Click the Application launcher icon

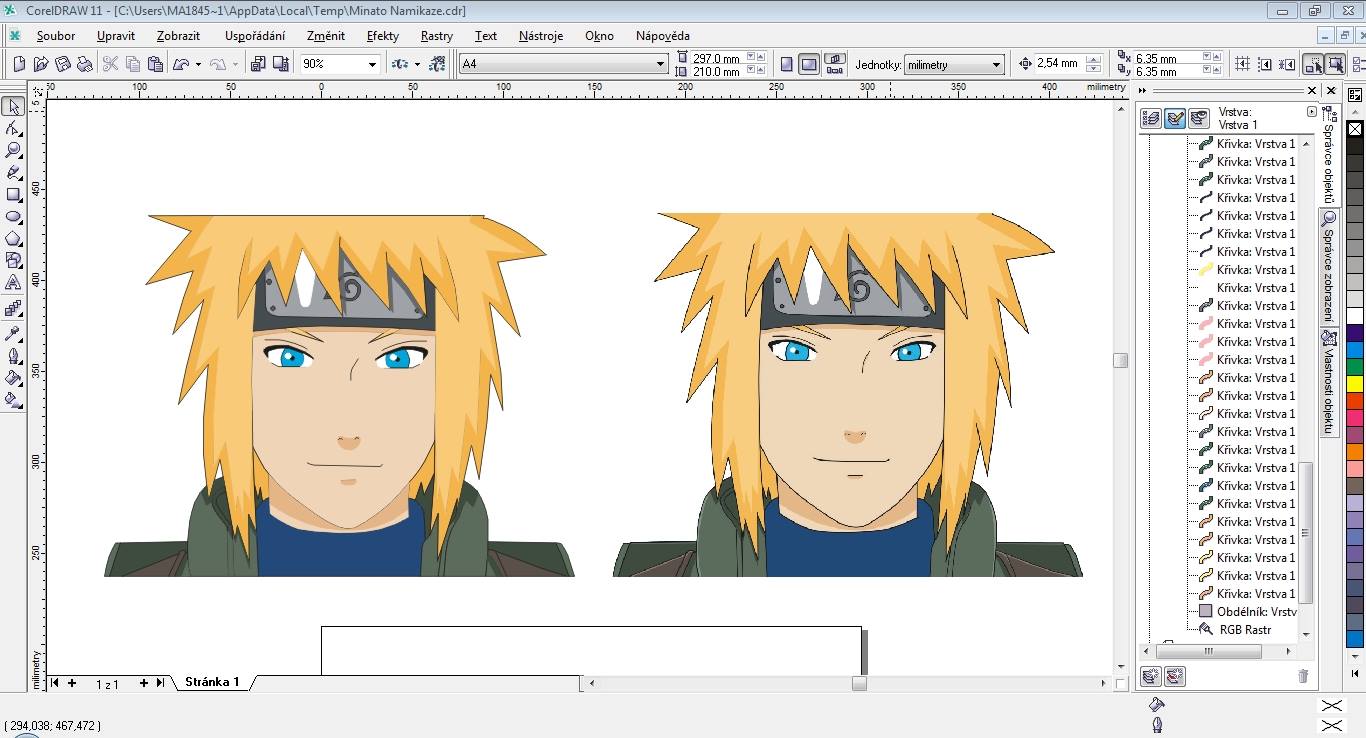click(401, 64)
